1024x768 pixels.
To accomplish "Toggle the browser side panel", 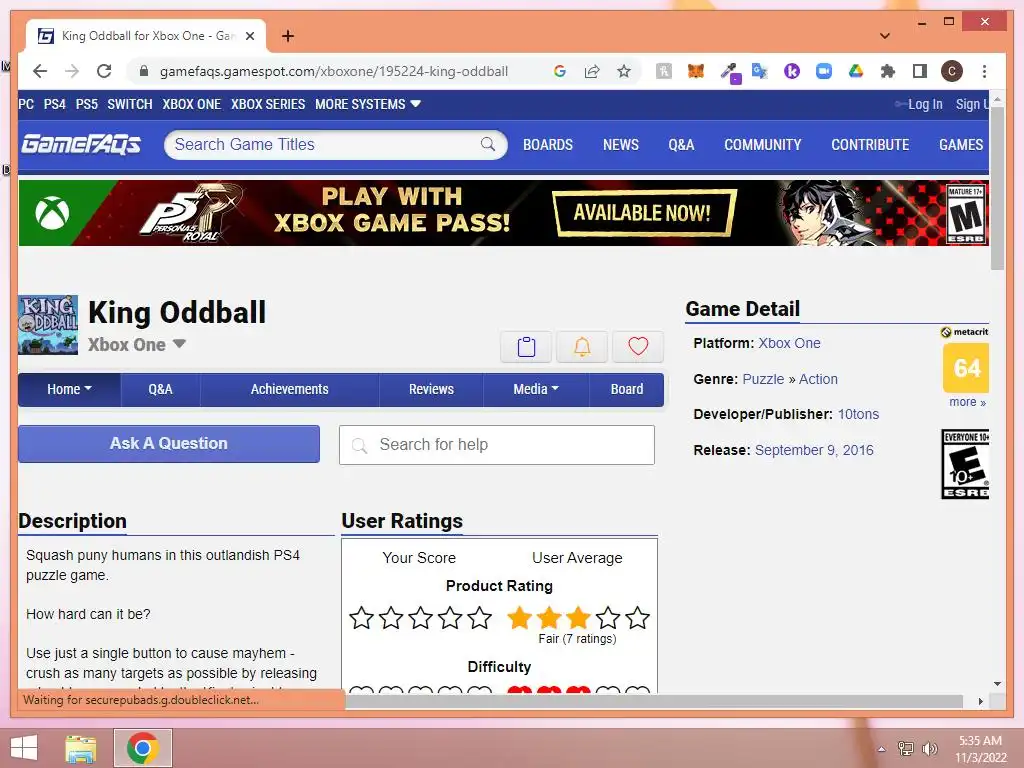I will [920, 71].
